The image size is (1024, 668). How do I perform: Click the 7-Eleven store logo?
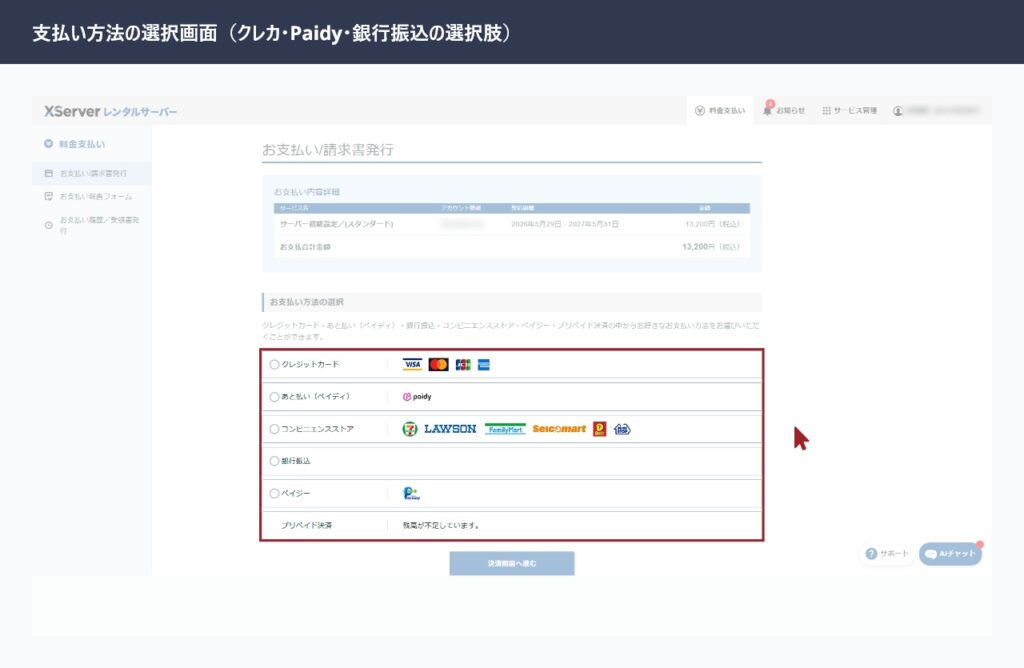click(409, 429)
